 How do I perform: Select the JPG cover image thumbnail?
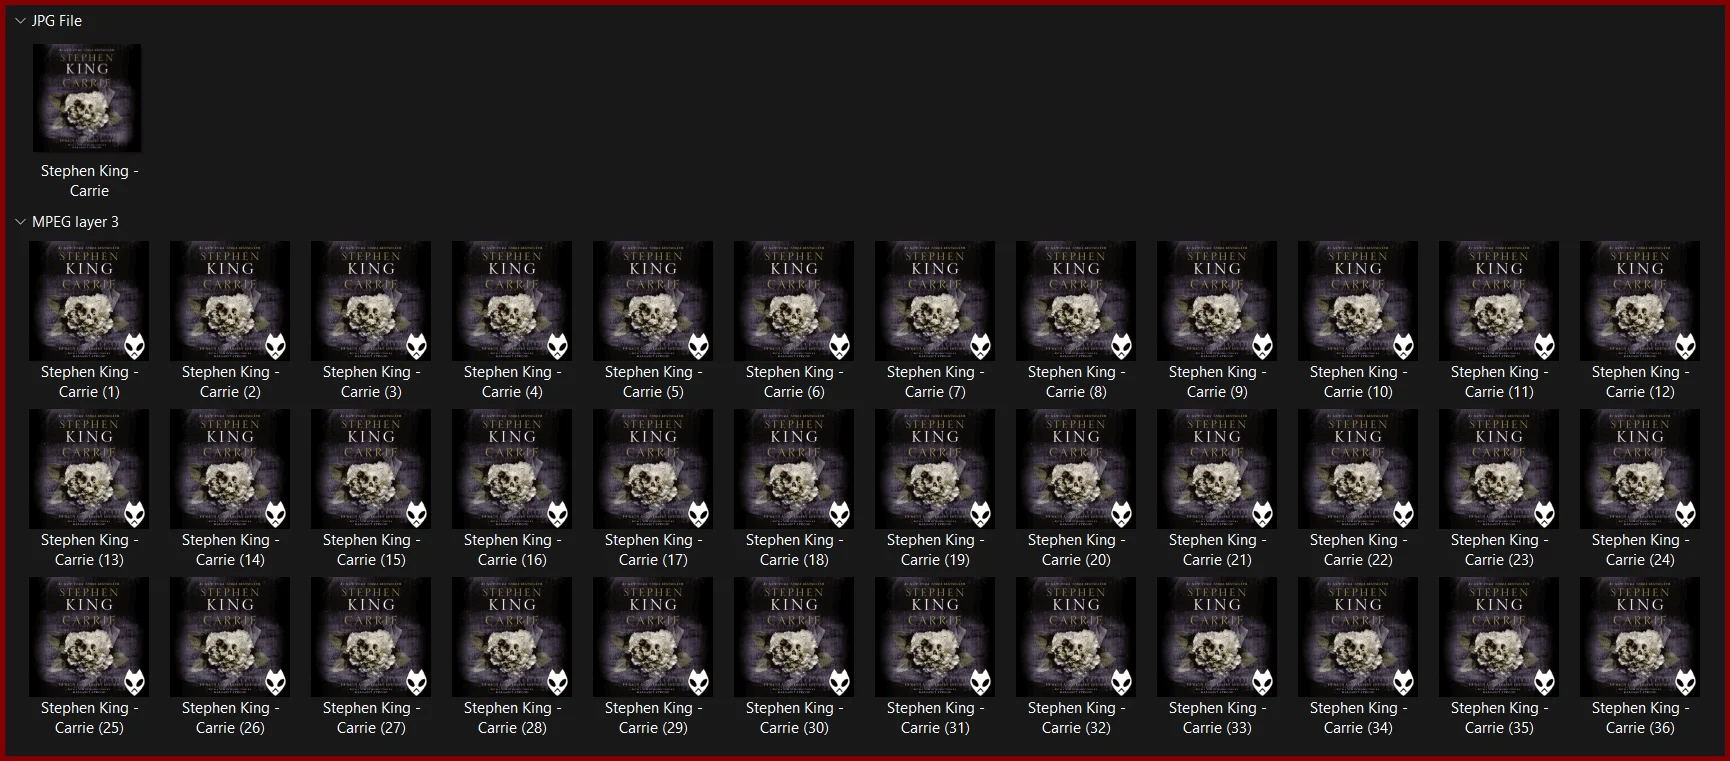coord(87,98)
